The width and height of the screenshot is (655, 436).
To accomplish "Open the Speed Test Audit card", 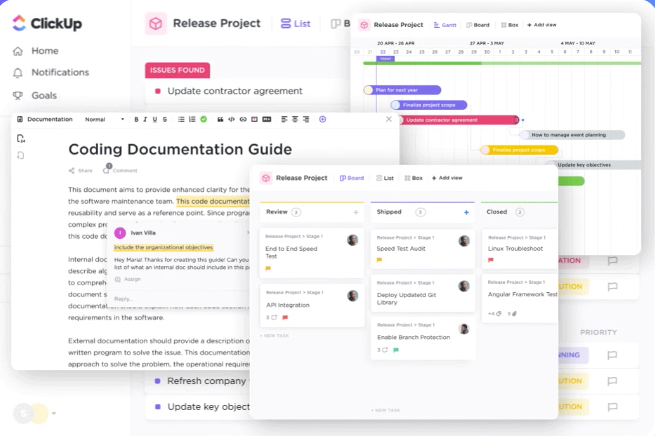I will click(x=423, y=249).
